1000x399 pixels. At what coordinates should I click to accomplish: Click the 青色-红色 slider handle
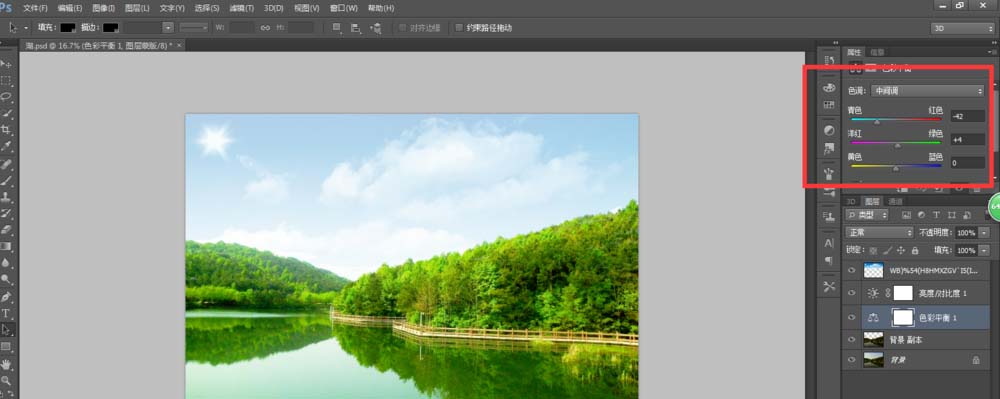pyautogui.click(x=877, y=122)
